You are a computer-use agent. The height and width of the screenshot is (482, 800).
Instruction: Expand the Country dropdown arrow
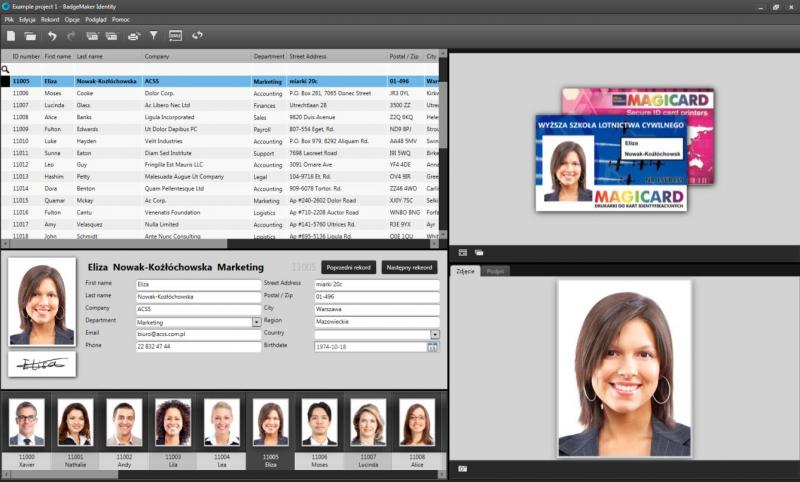[435, 335]
